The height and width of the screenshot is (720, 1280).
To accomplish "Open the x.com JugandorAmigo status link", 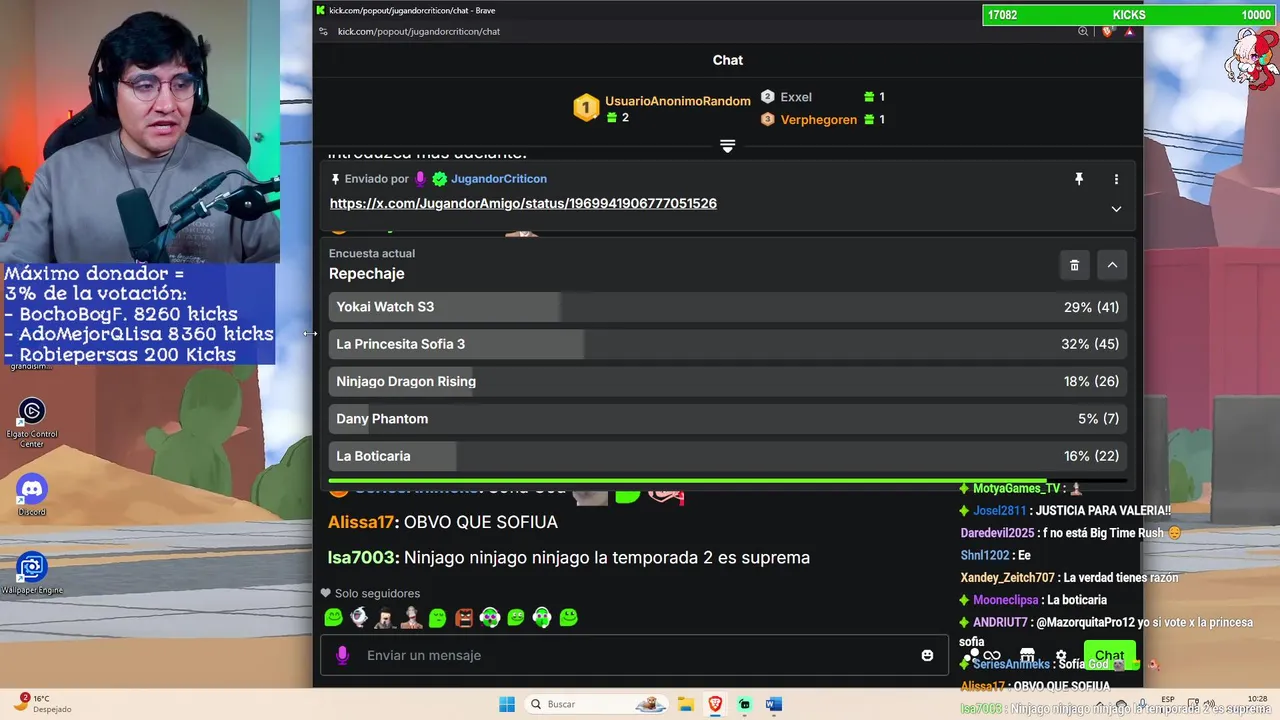I will pos(523,203).
